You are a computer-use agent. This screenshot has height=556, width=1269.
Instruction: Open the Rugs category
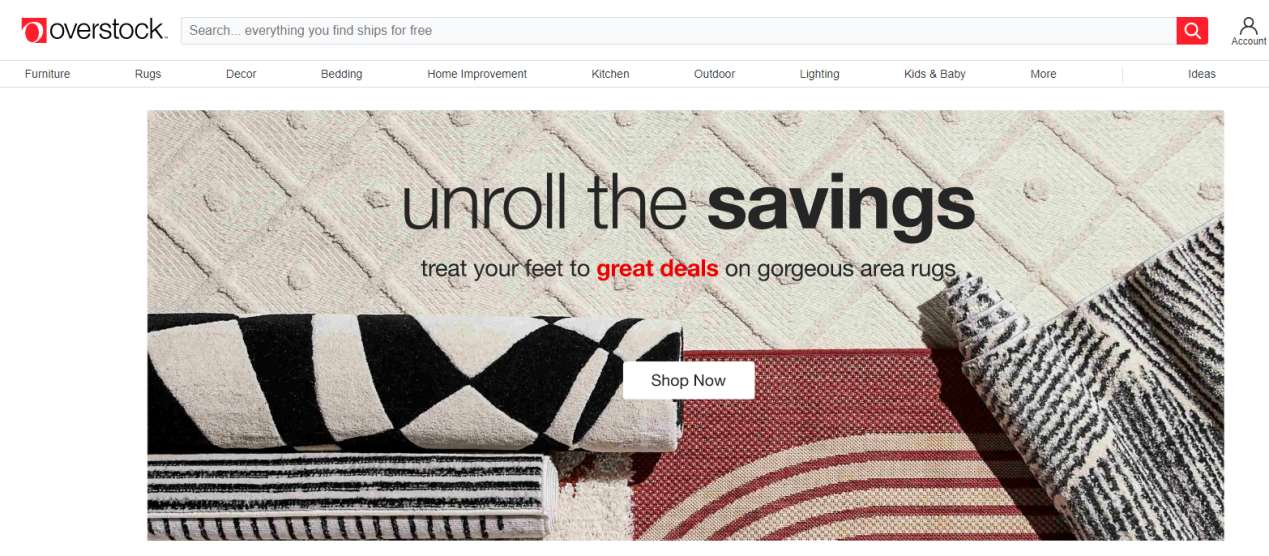[148, 74]
